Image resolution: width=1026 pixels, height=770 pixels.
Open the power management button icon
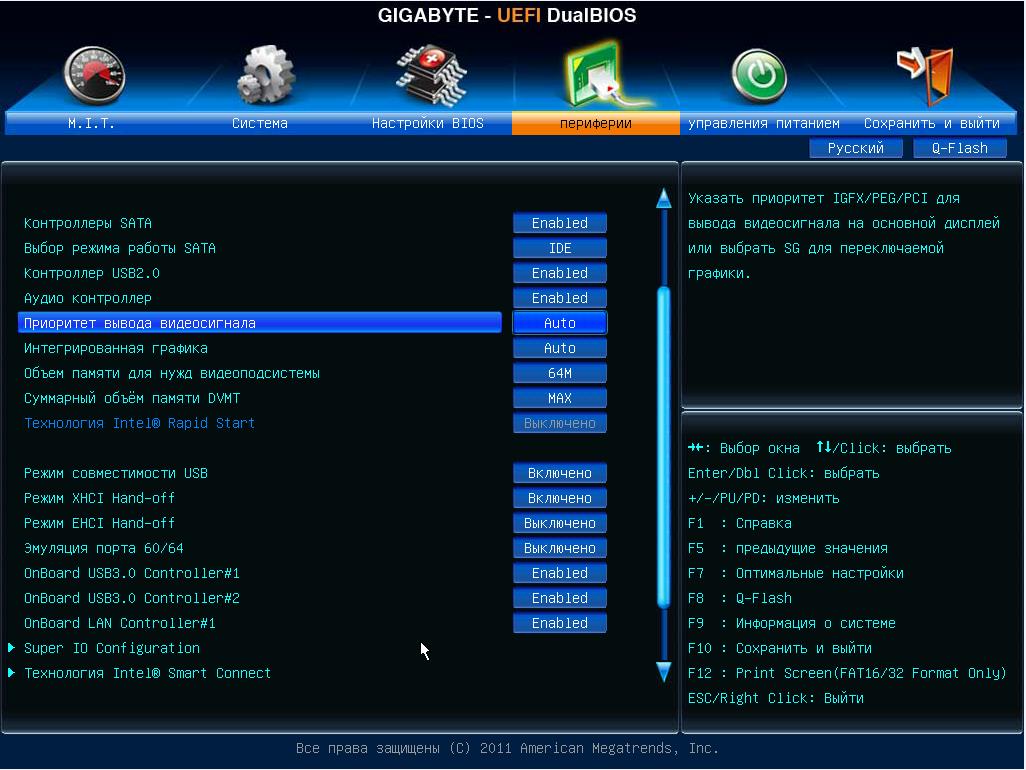click(x=759, y=77)
